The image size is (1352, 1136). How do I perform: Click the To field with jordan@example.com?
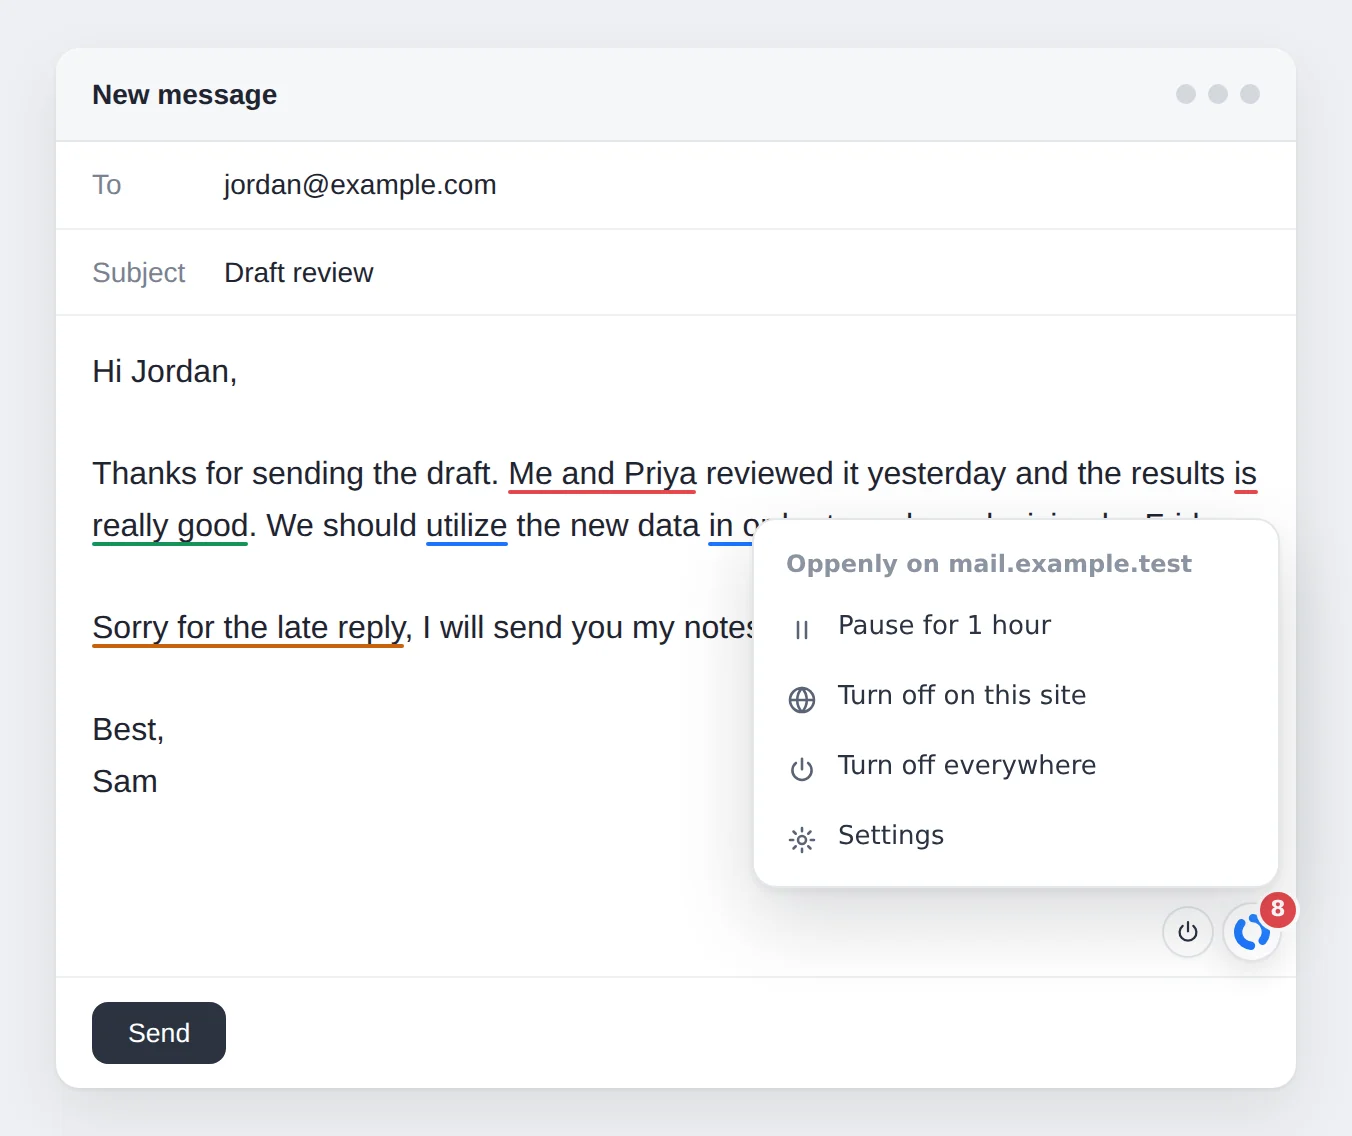coord(676,185)
